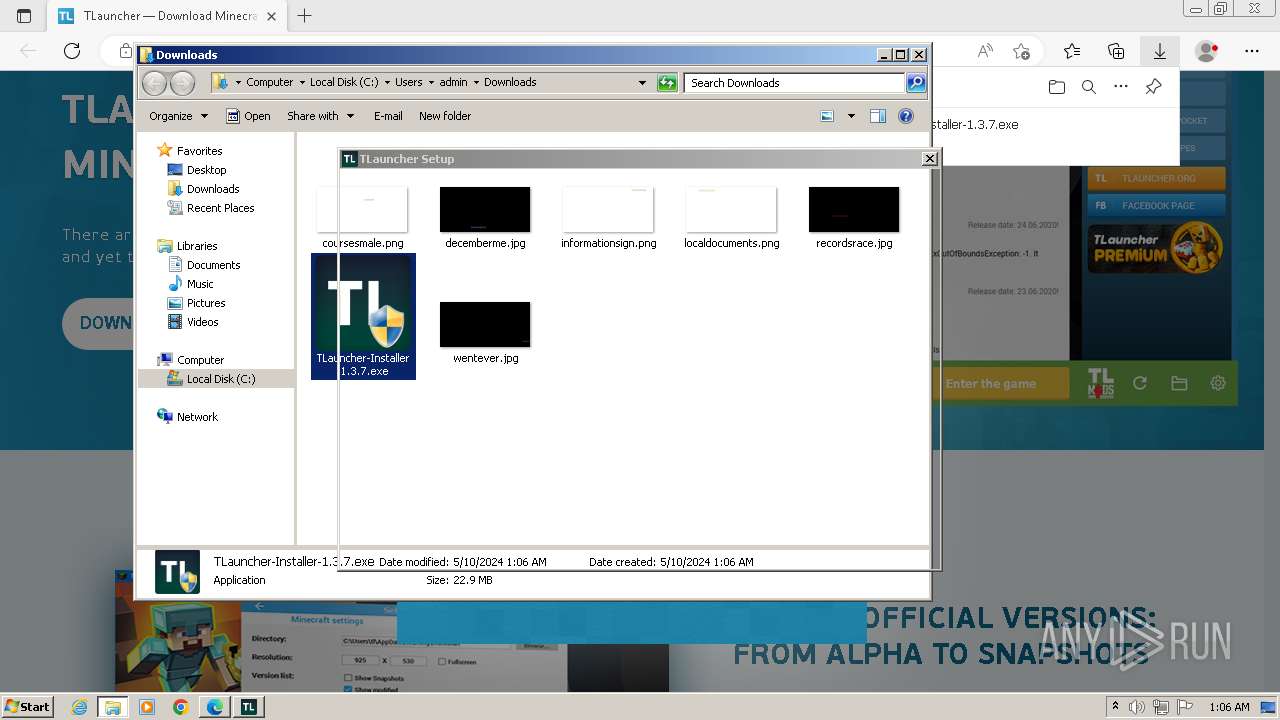The width and height of the screenshot is (1280, 720).
Task: Open Edge profile avatar
Action: 1207,51
